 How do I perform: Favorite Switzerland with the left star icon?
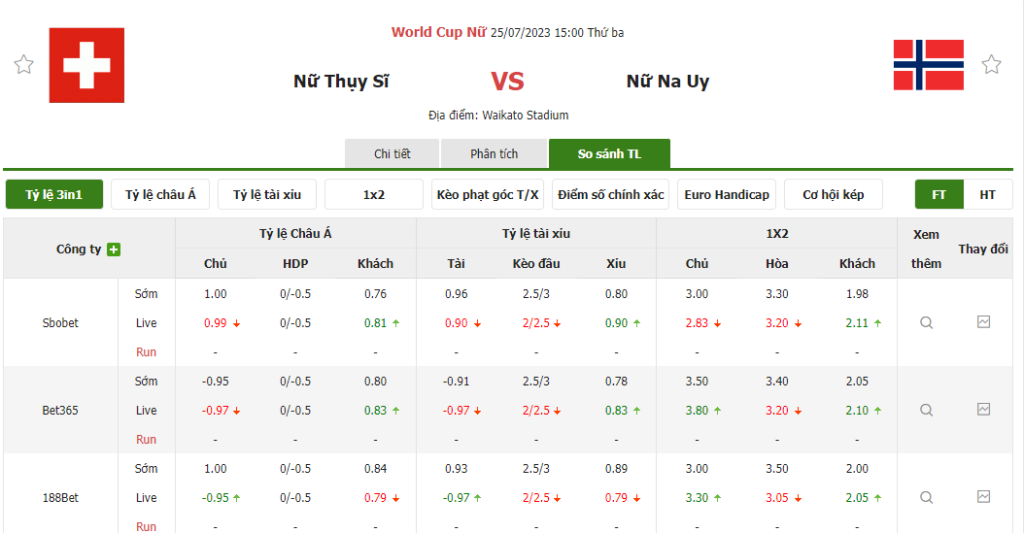[x=24, y=65]
